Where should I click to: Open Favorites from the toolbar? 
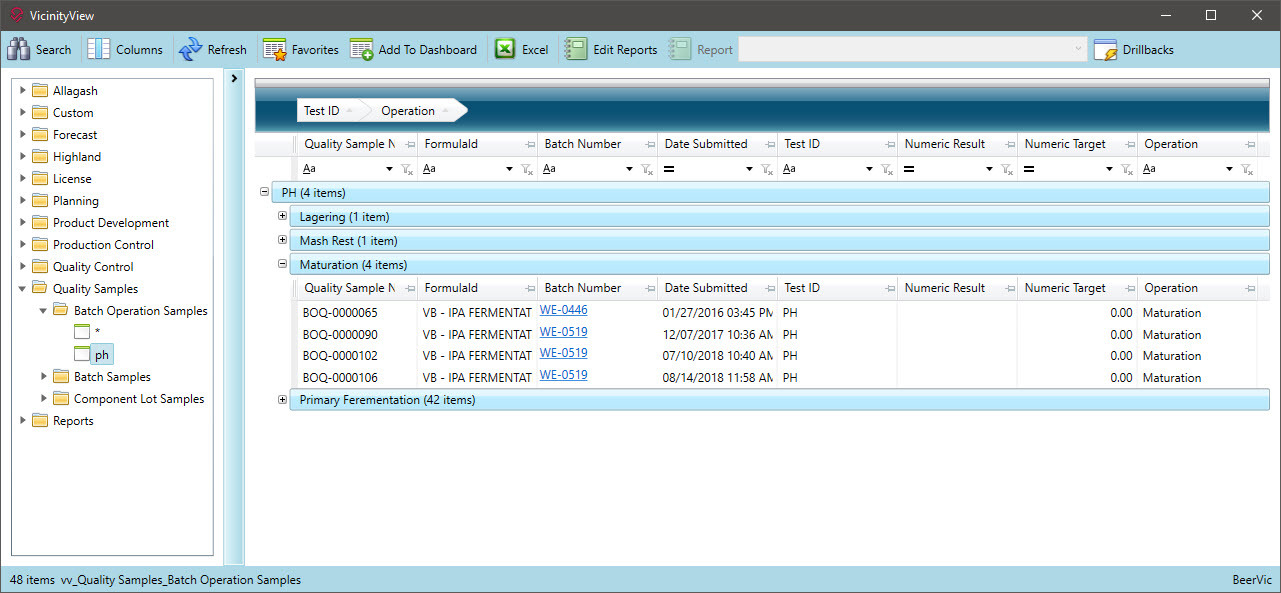coord(301,50)
